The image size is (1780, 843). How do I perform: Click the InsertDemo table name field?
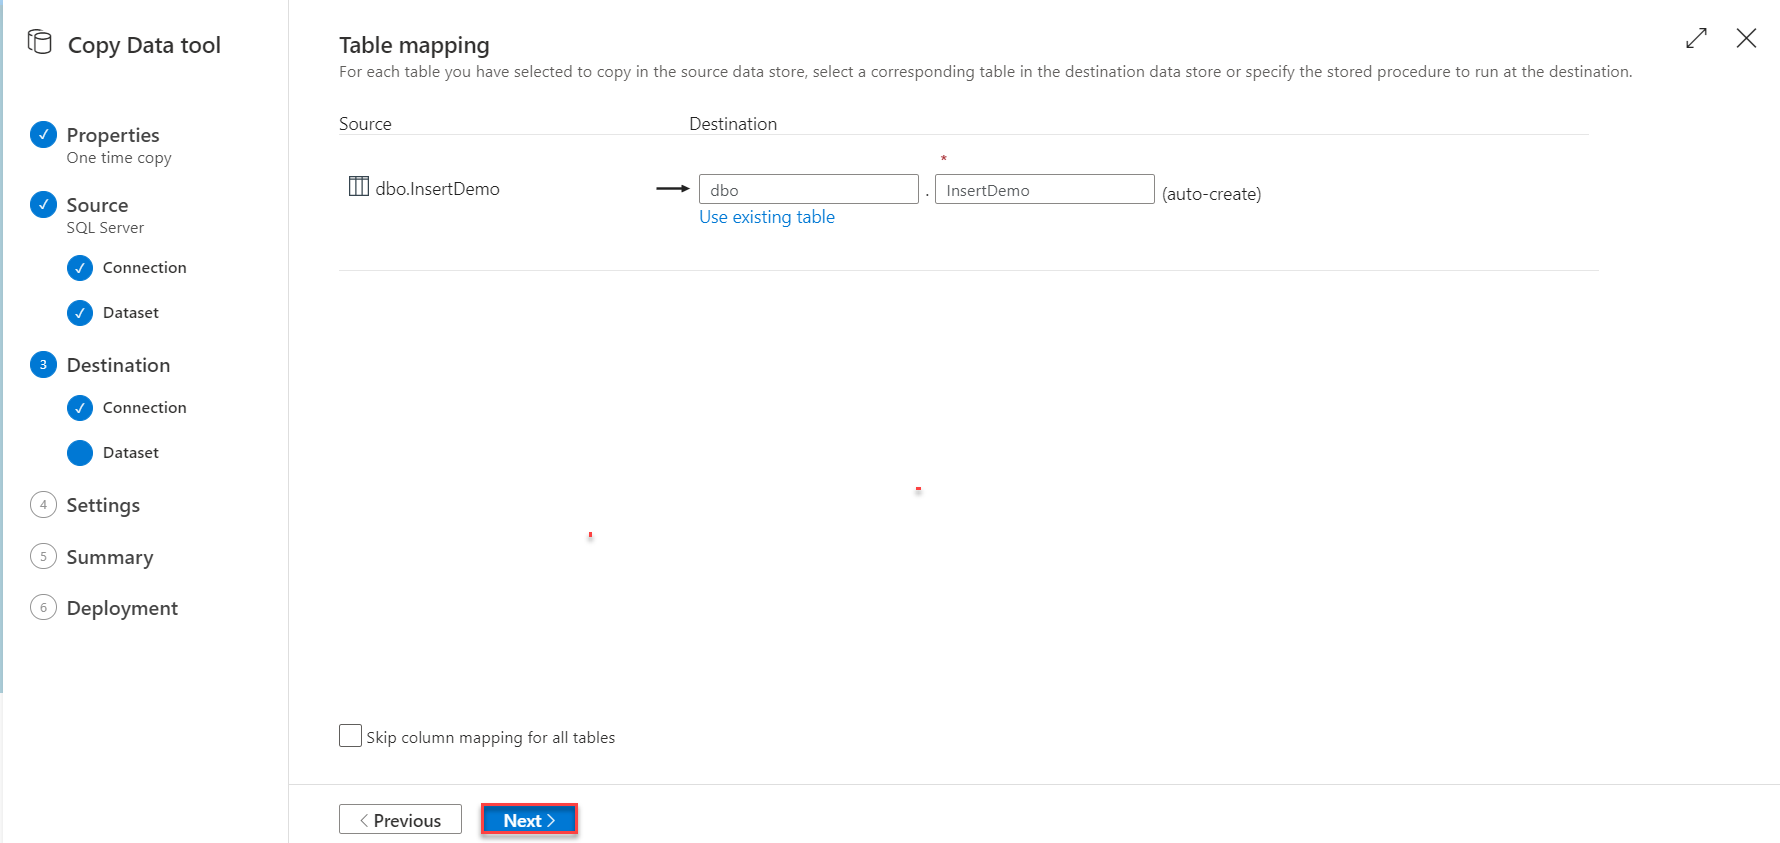[1044, 190]
